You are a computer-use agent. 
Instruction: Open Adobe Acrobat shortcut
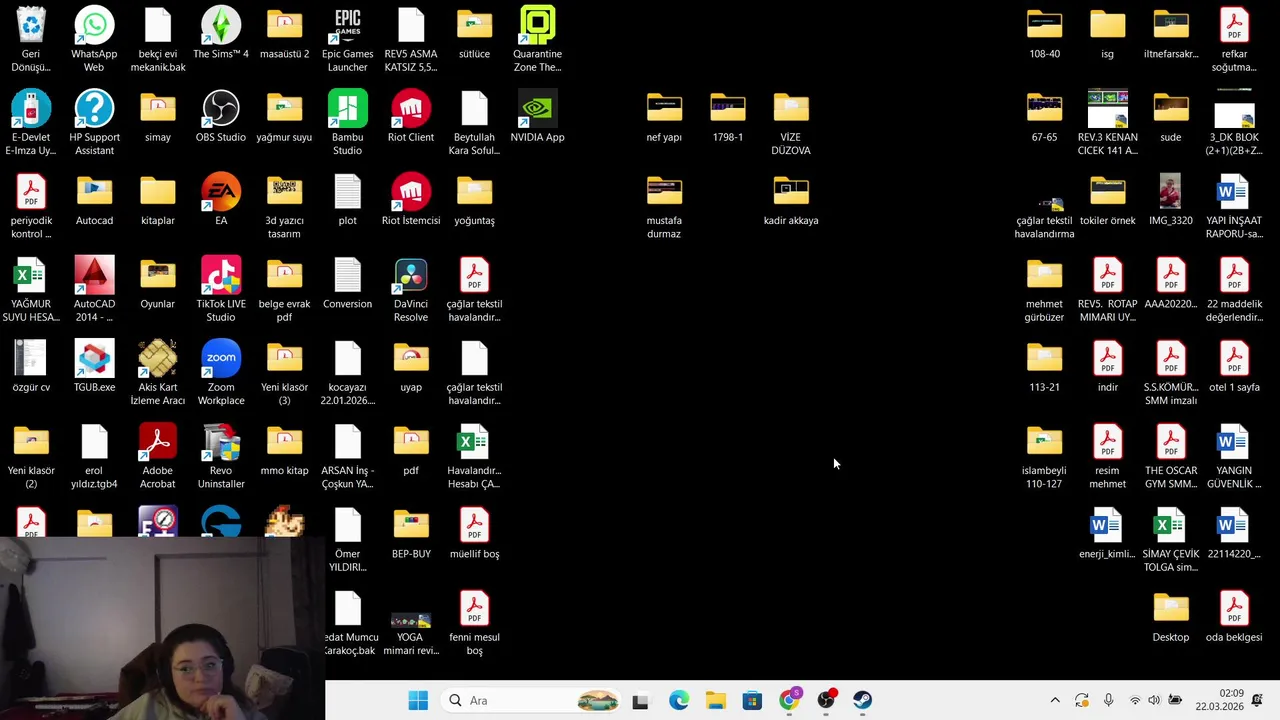click(158, 441)
